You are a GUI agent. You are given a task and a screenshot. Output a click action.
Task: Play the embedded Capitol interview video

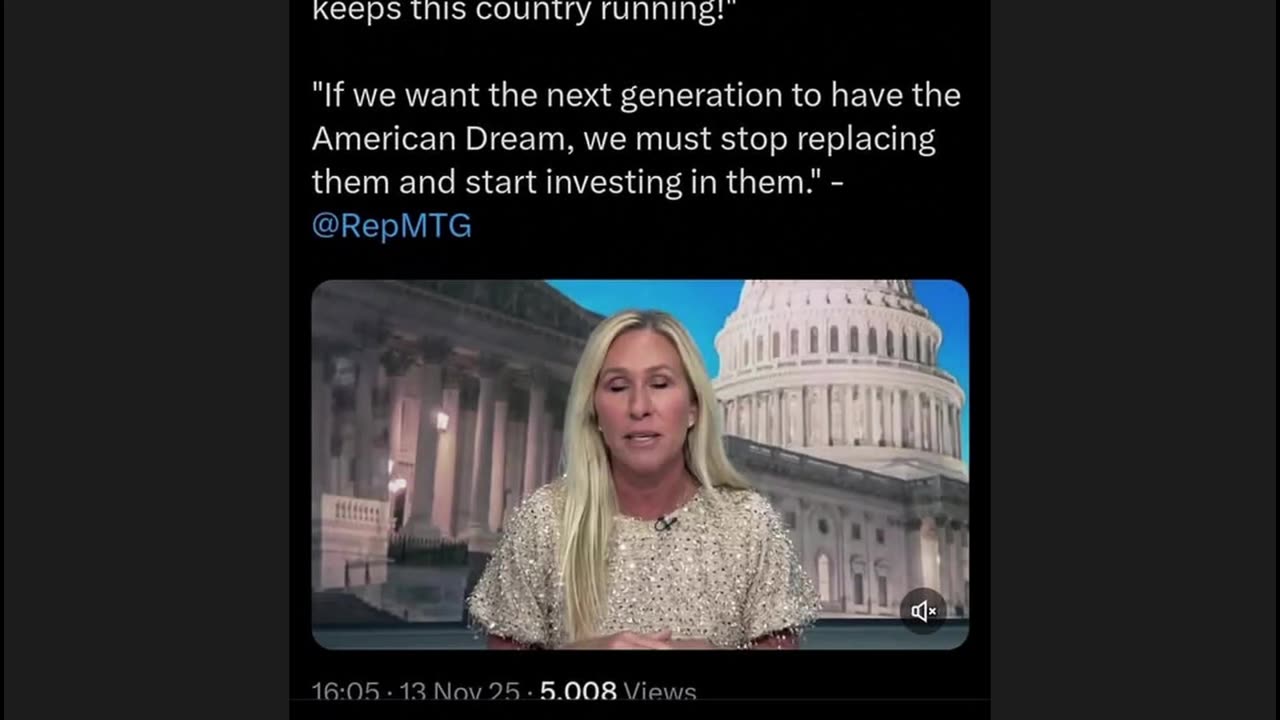(640, 465)
